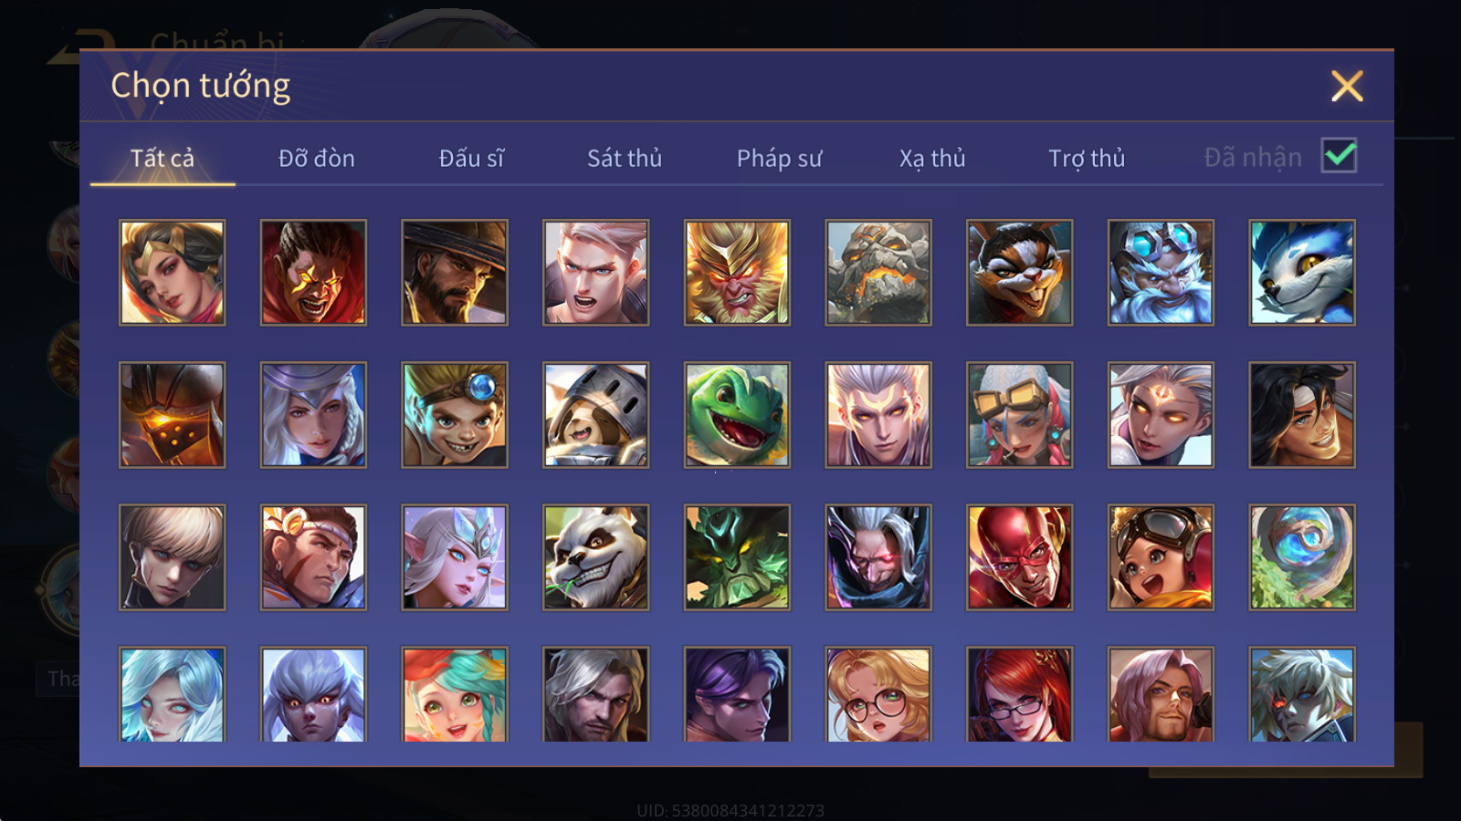This screenshot has width=1461, height=821.
Task: Select the Flash hero with red mask
Action: click(x=1019, y=557)
